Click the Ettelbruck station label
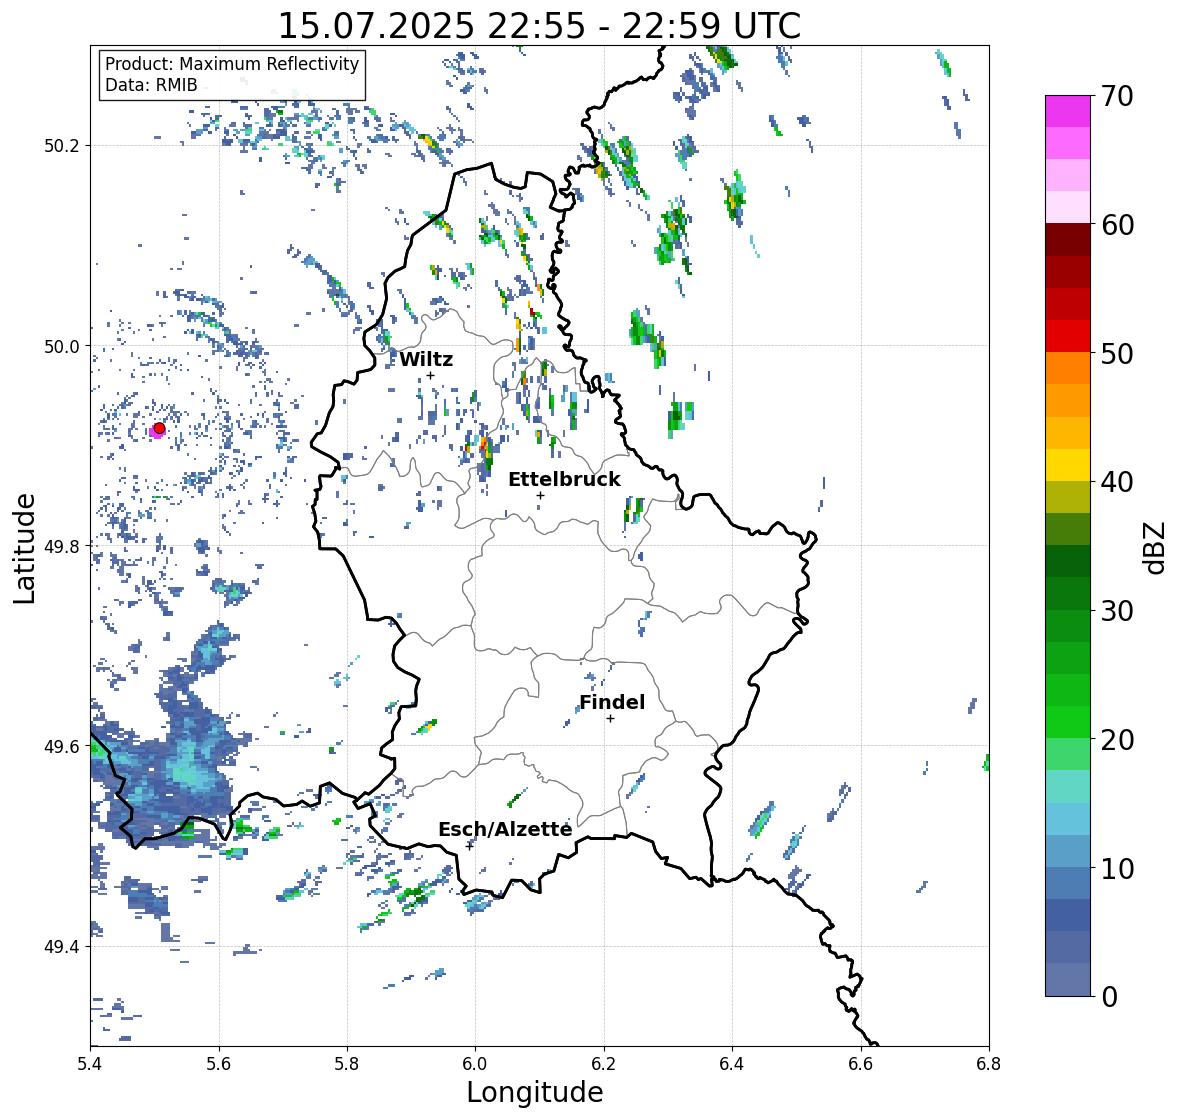The width and height of the screenshot is (1179, 1117). [564, 479]
